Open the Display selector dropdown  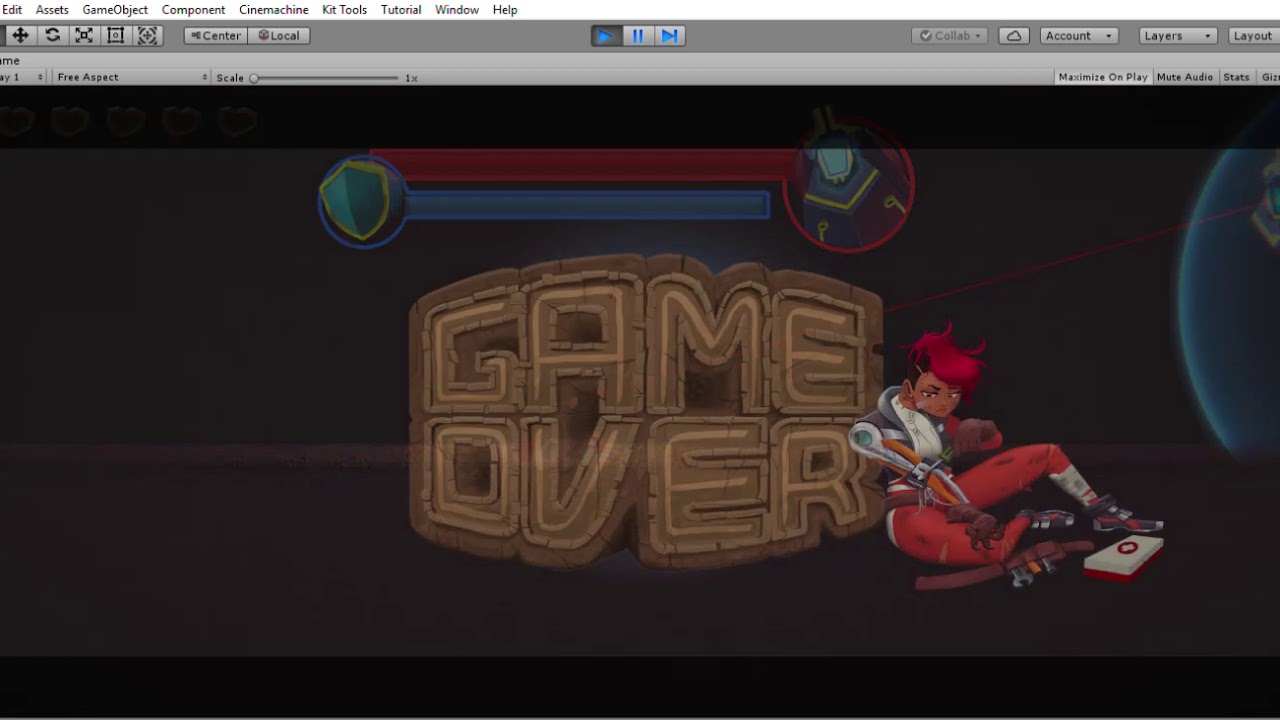pyautogui.click(x=22, y=77)
